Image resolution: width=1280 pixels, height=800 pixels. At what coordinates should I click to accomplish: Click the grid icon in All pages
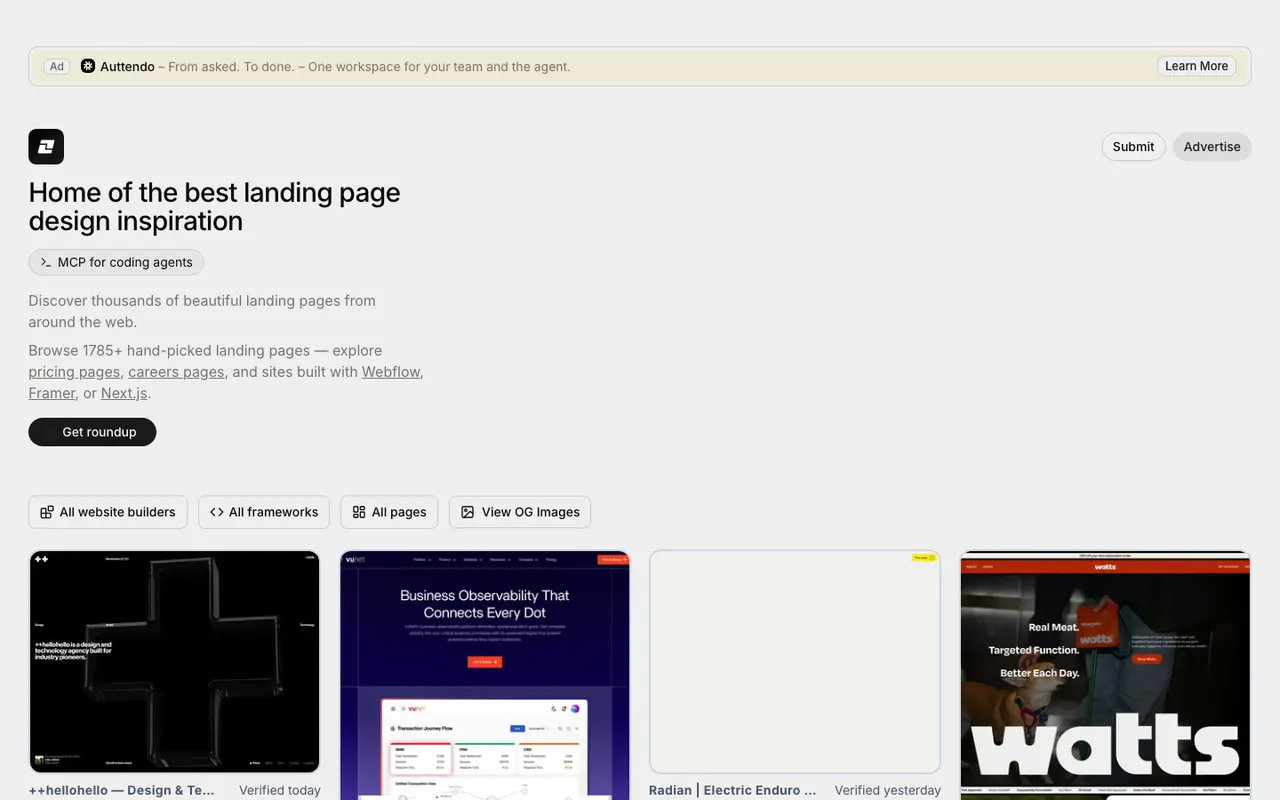tap(359, 512)
